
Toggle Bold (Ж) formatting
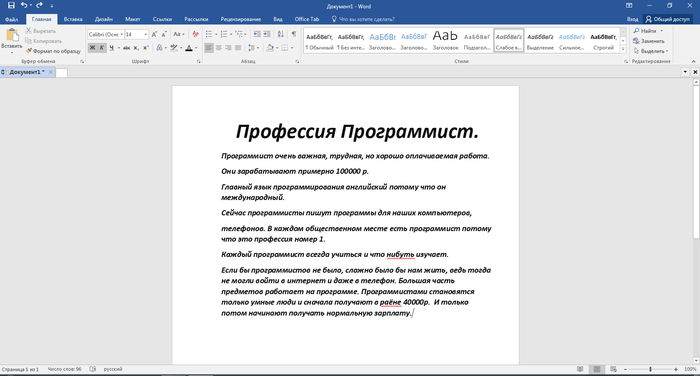pyautogui.click(x=92, y=48)
